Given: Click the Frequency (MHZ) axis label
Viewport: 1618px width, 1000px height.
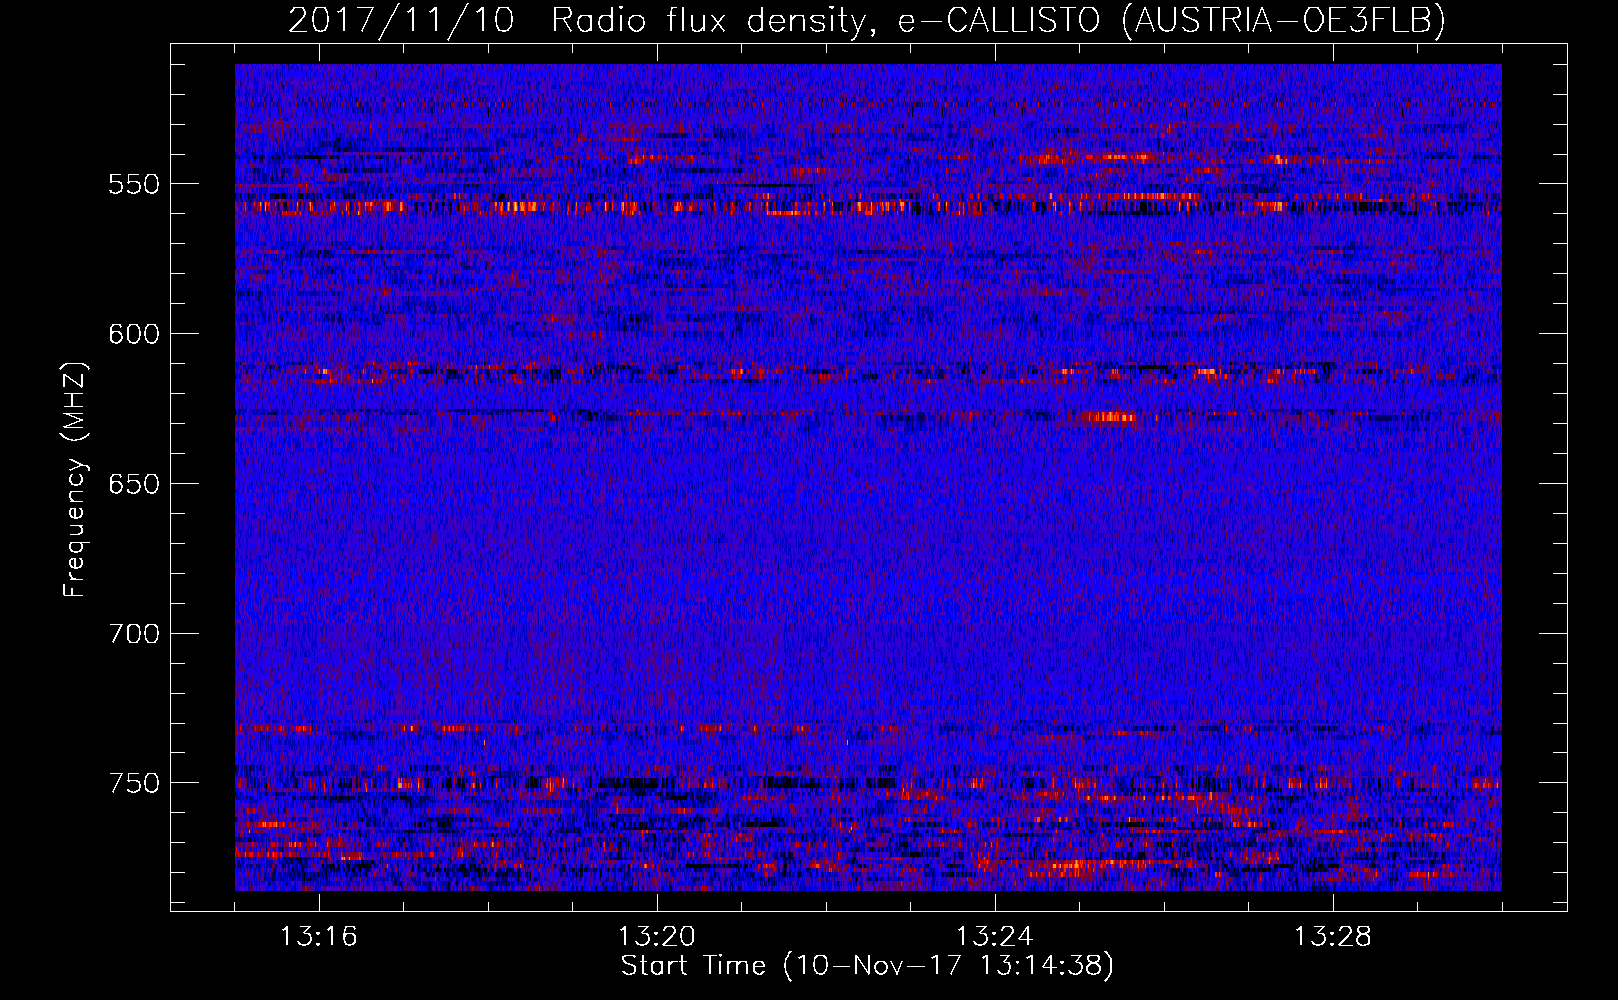Looking at the screenshot, I should [76, 480].
